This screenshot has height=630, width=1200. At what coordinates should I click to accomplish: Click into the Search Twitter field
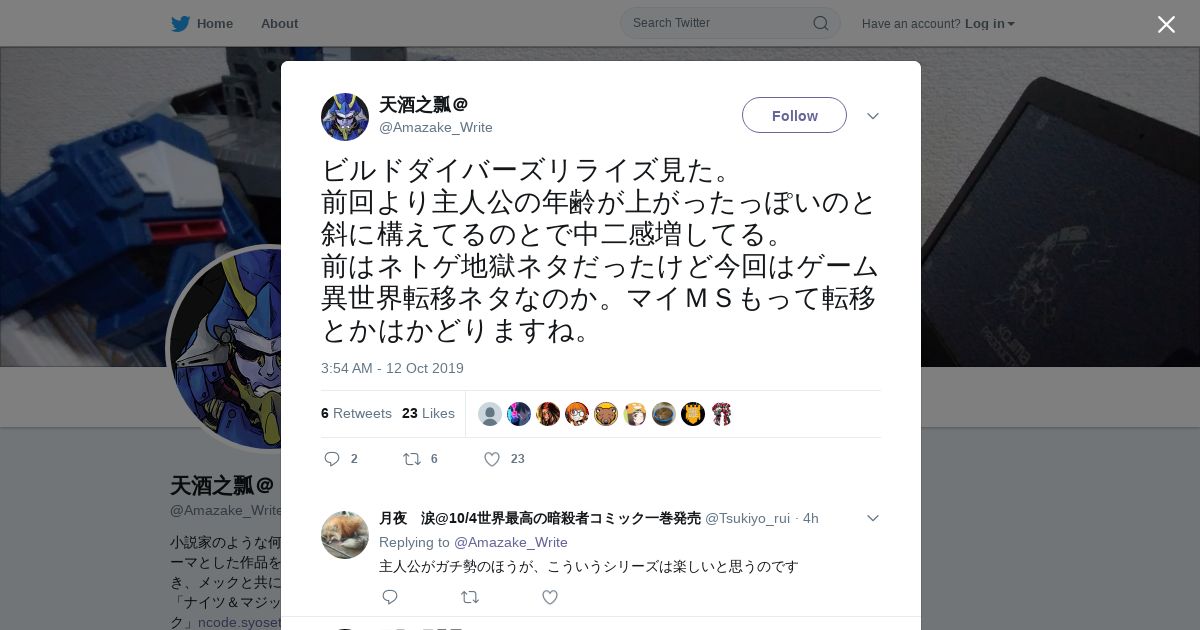pyautogui.click(x=720, y=23)
